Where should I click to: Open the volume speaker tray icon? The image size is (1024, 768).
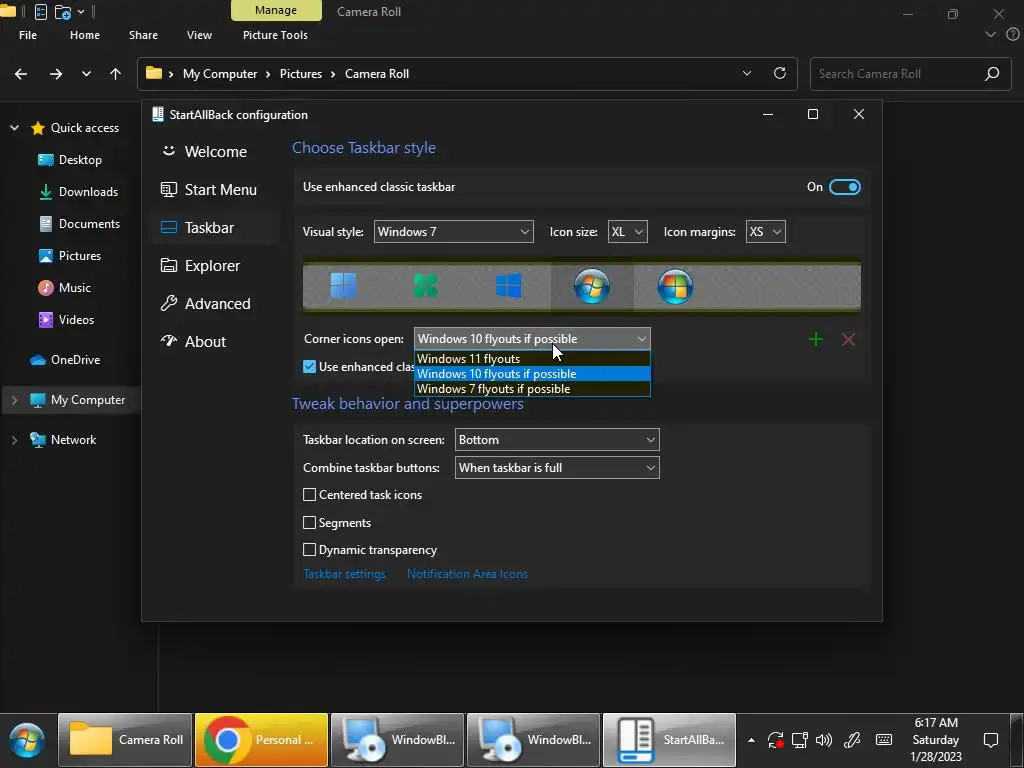824,740
